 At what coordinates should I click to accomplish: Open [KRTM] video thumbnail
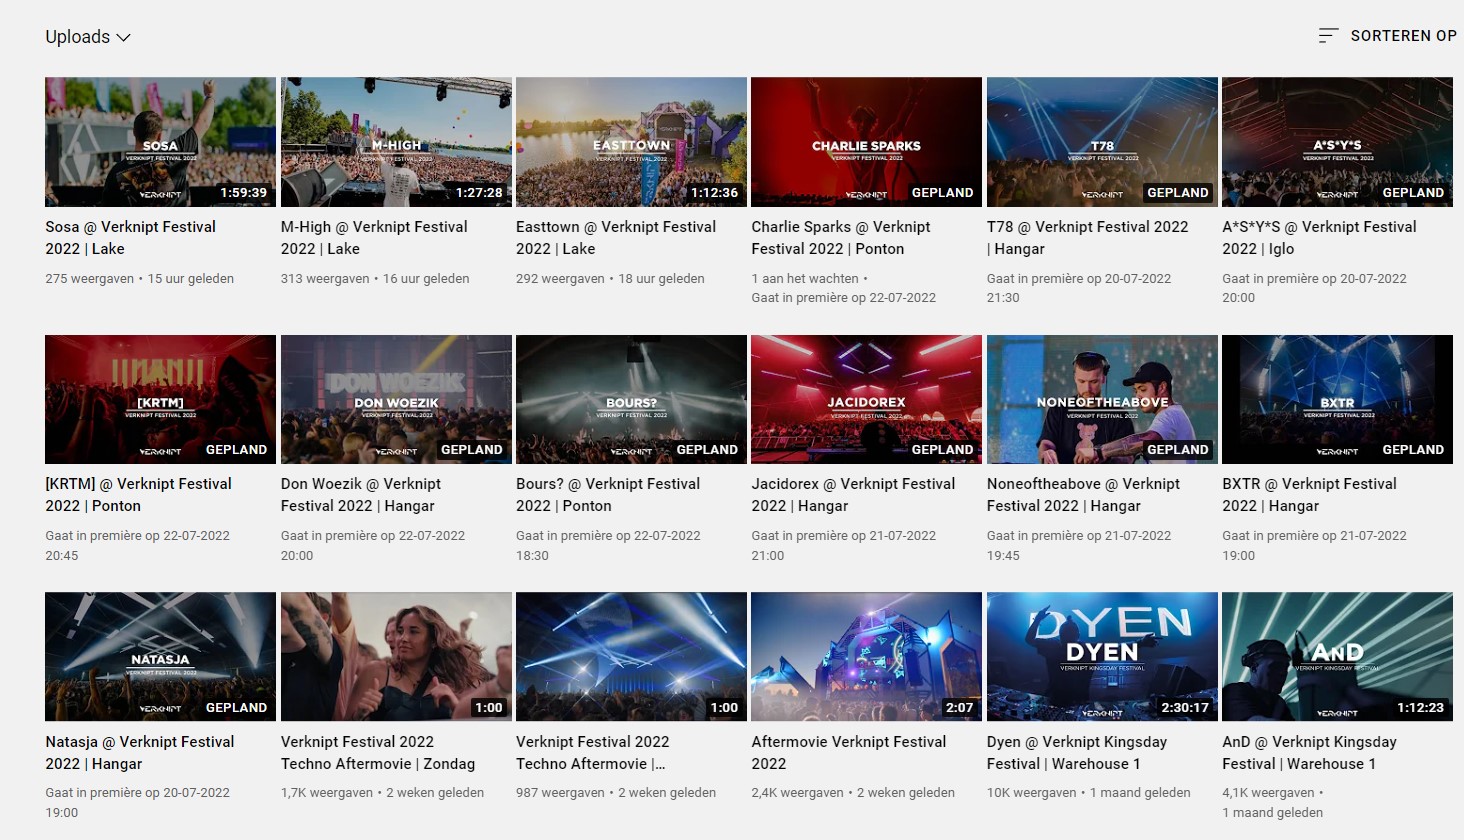(x=160, y=399)
